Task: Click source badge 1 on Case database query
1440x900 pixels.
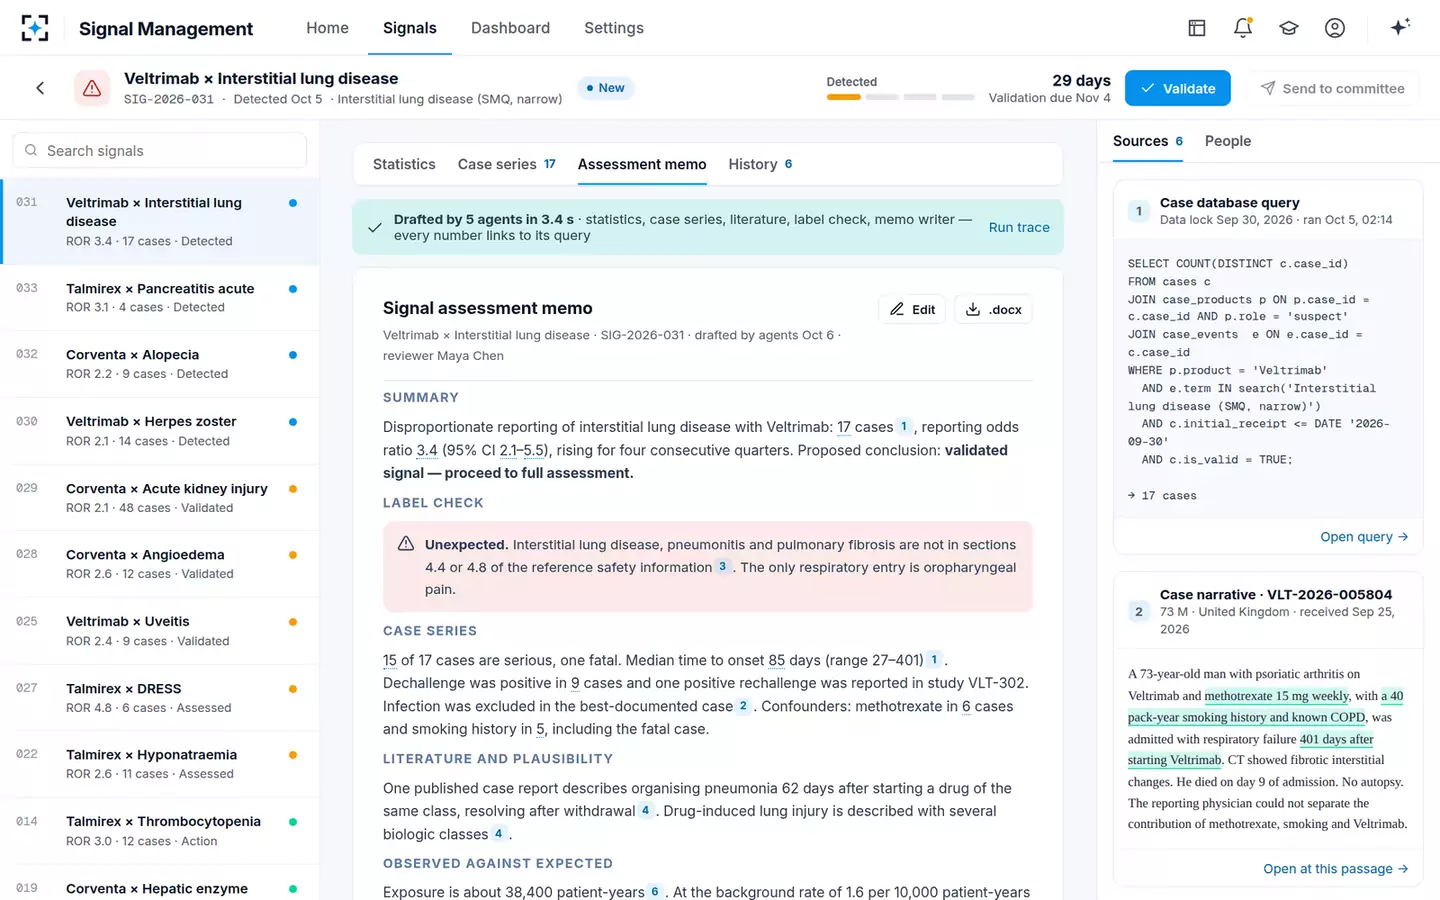Action: 1139,211
